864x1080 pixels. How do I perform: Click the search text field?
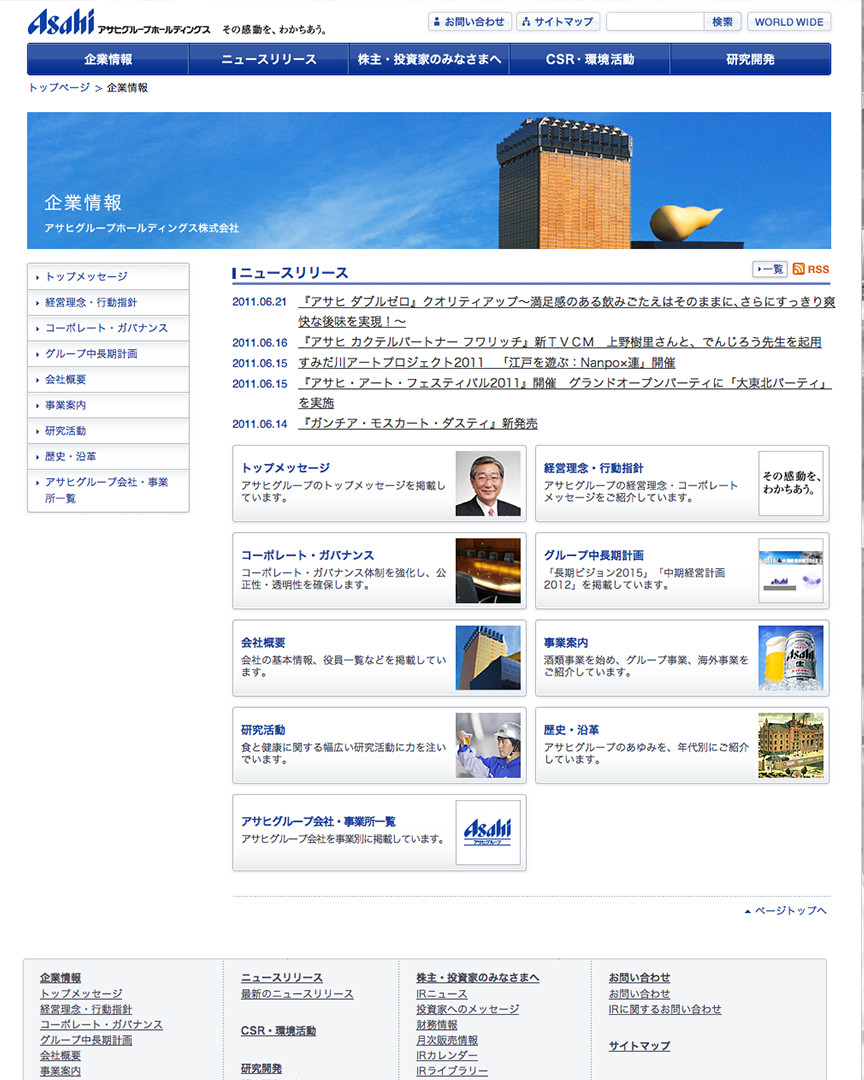(x=655, y=21)
